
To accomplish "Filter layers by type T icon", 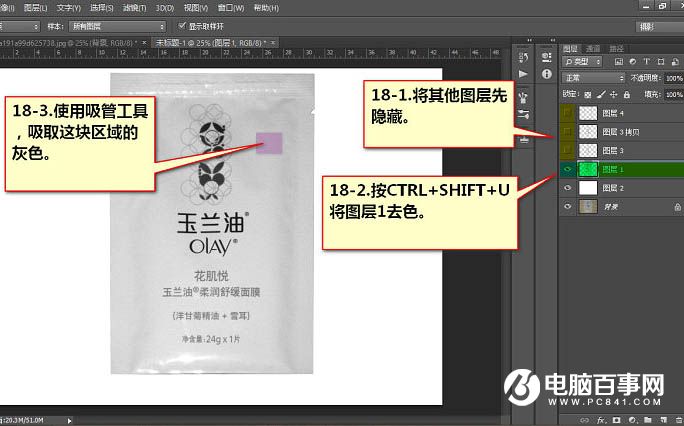I will pyautogui.click(x=646, y=61).
